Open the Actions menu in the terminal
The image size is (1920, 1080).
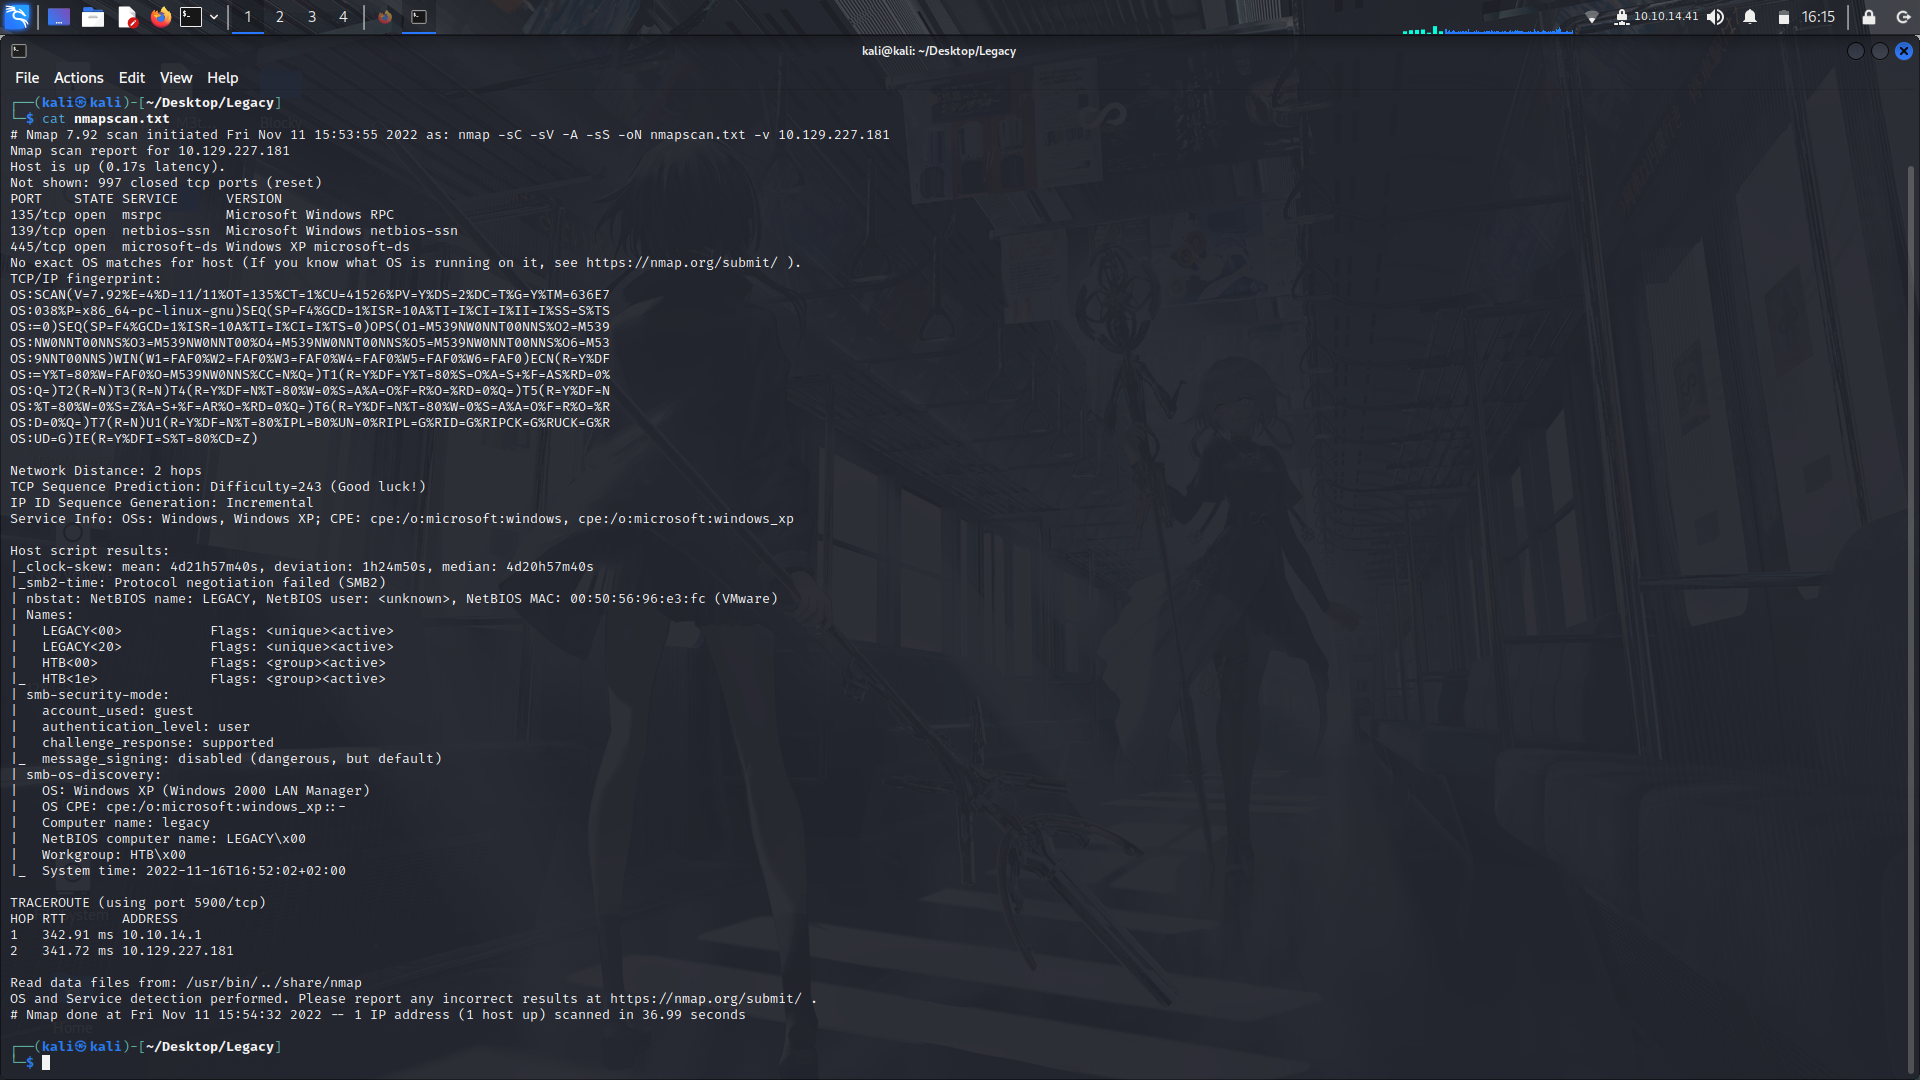coord(78,77)
